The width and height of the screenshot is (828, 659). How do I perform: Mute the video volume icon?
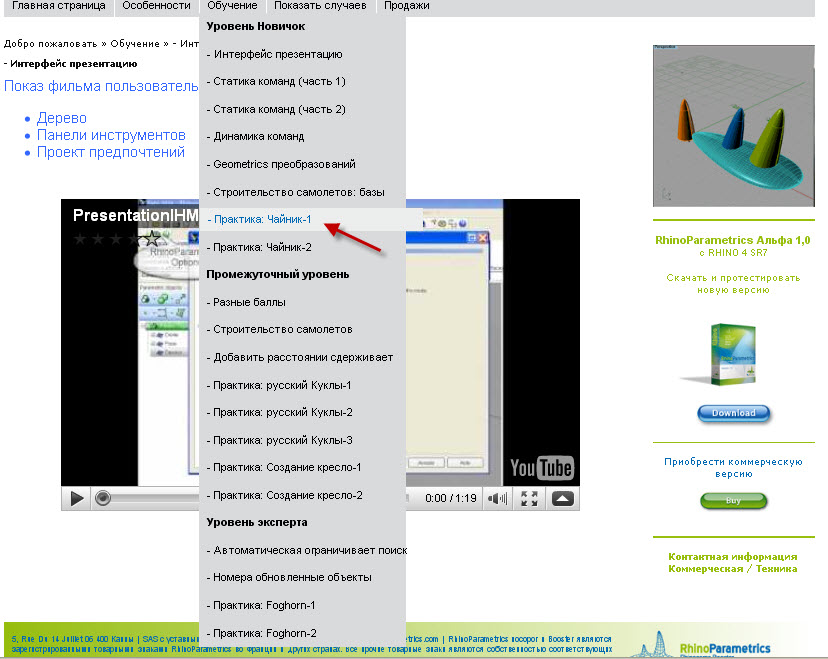[497, 498]
